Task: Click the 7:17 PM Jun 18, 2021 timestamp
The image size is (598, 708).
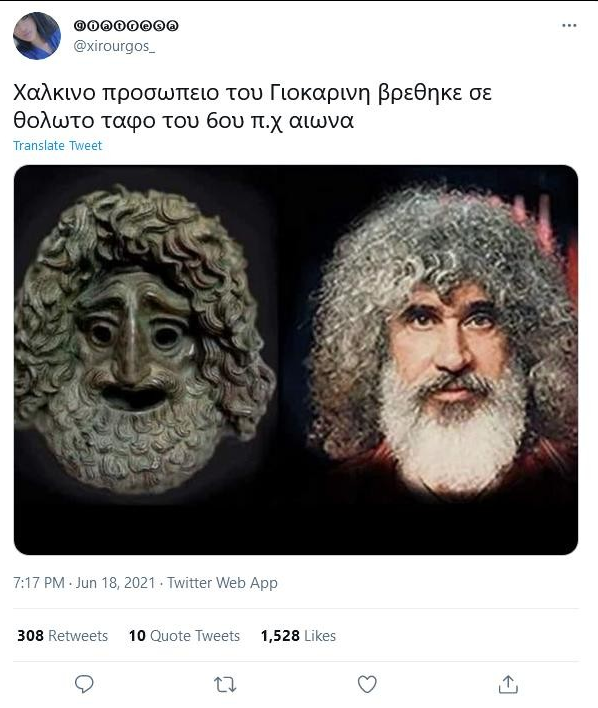Action: 84,583
